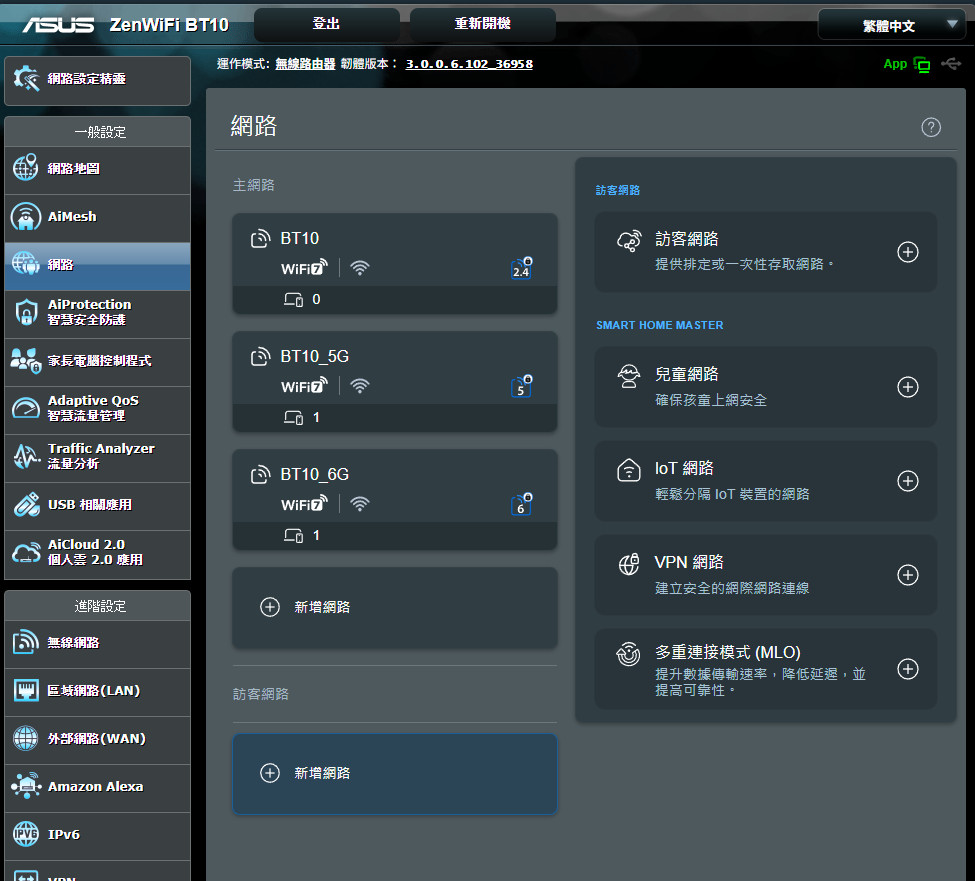The height and width of the screenshot is (881, 975).
Task: Click the 2.4 GHz band badge on BT10
Action: tap(521, 268)
